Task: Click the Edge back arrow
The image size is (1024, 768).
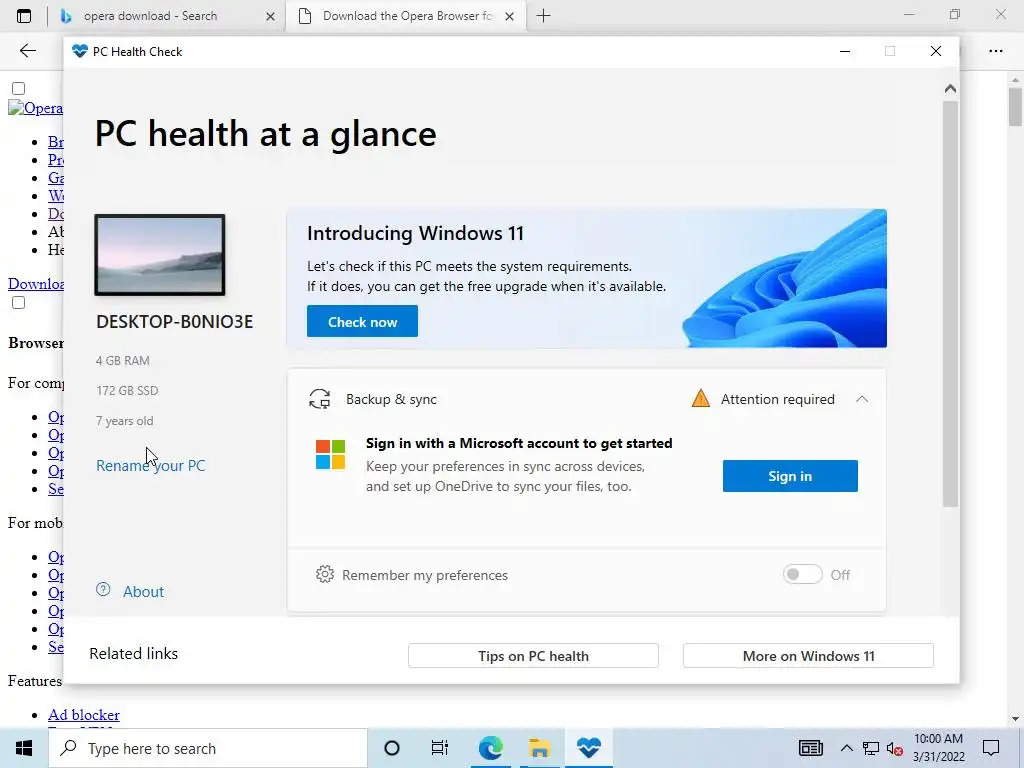Action: point(27,51)
